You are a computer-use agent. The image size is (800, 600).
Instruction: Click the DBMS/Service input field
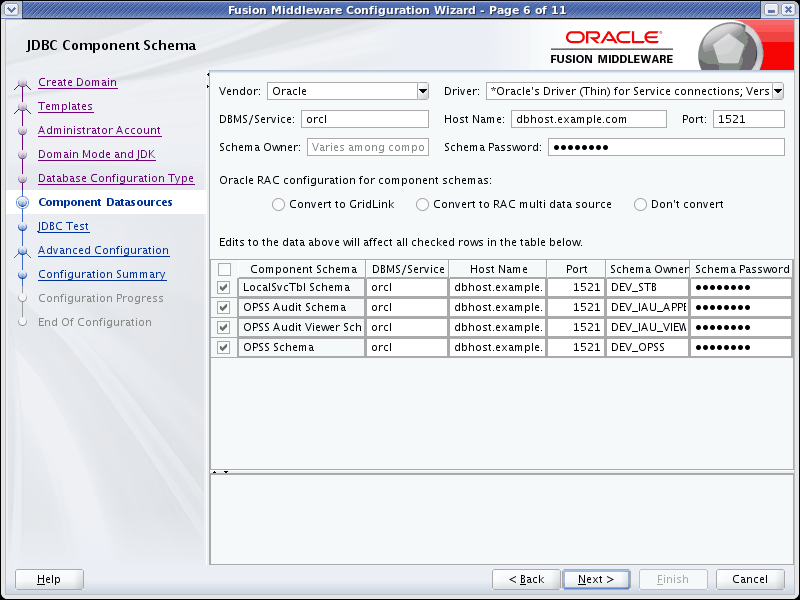click(x=365, y=119)
